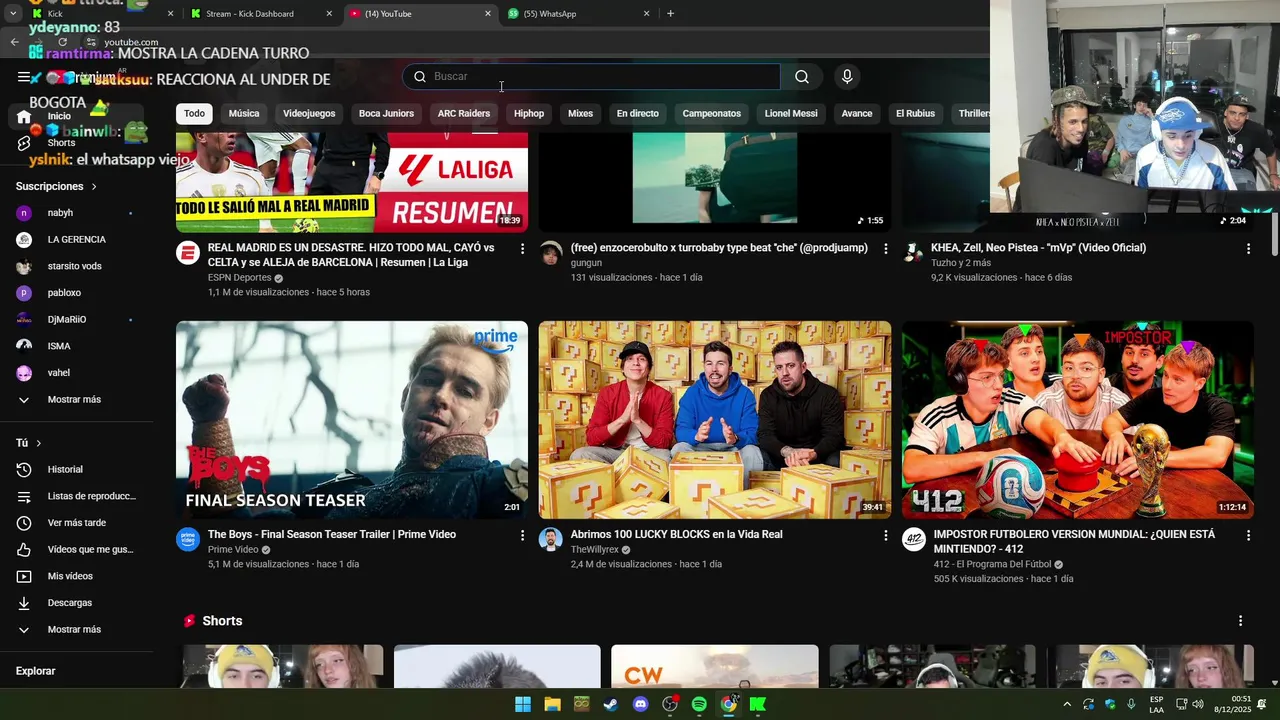Open Ver más tarde clock icon

pyautogui.click(x=24, y=523)
